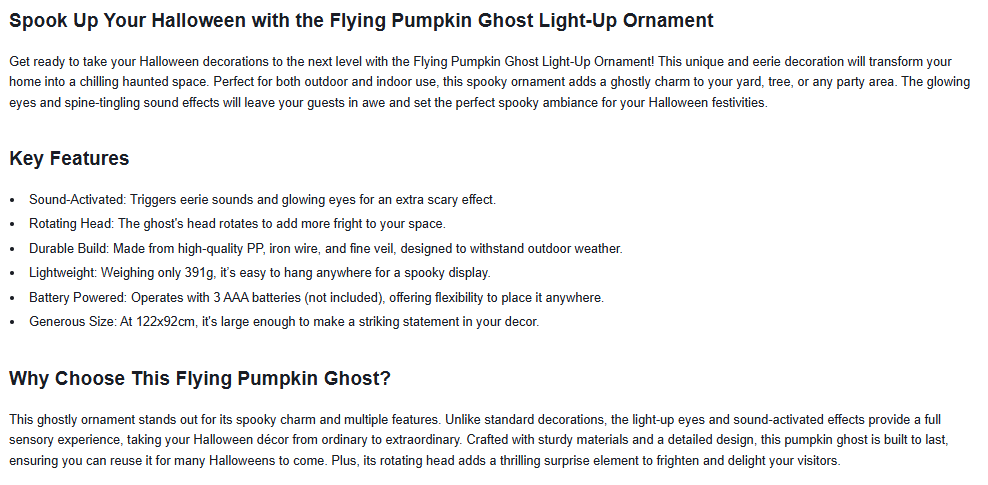Click the bullet marker beside "Durable Build"

coord(12,249)
